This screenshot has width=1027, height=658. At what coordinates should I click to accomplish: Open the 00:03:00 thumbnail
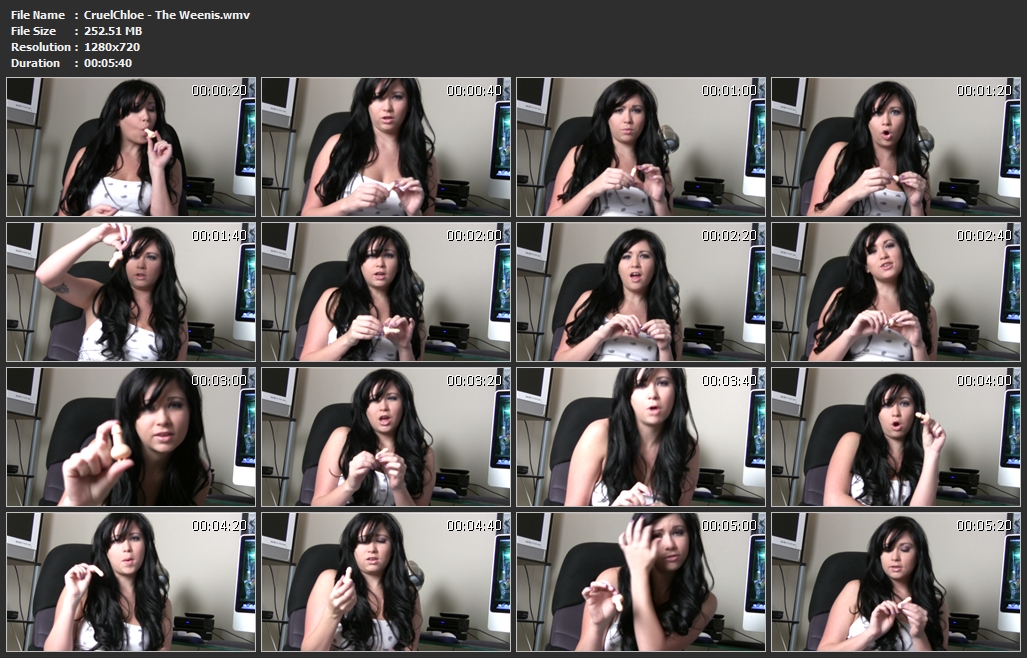coord(131,437)
